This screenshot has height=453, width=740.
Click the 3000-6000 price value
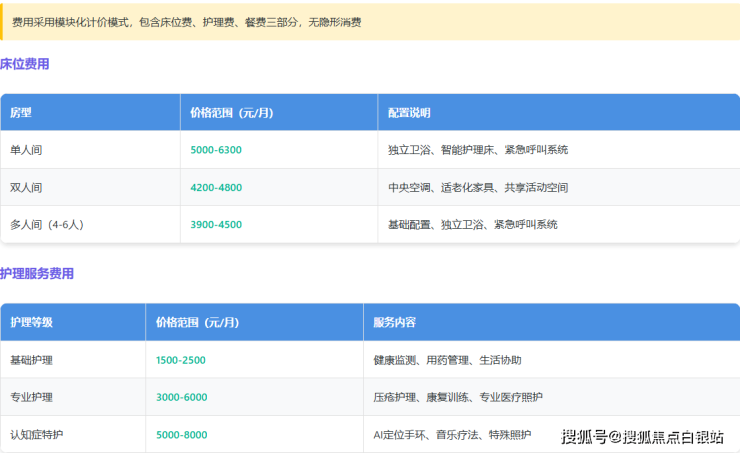click(182, 397)
